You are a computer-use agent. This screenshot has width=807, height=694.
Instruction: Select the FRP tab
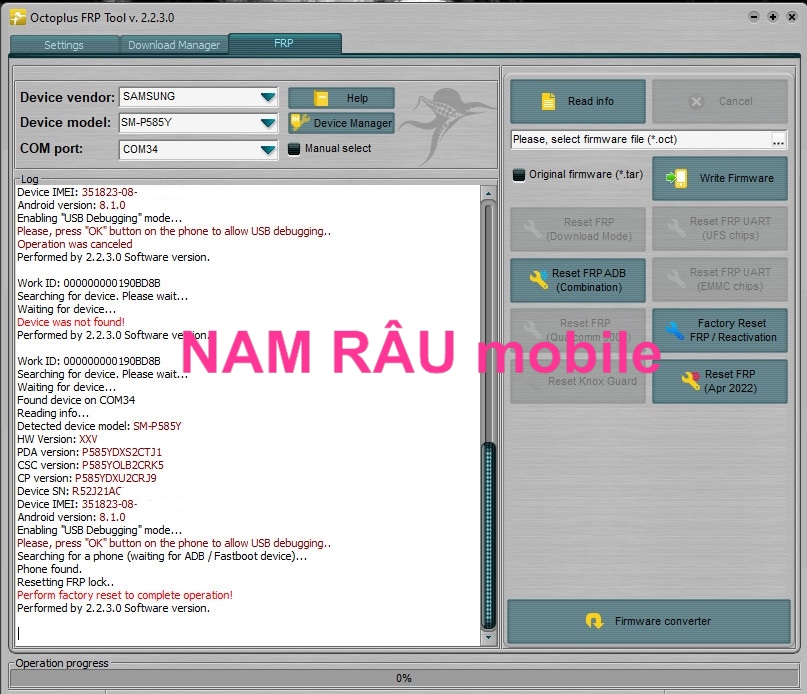coord(284,43)
